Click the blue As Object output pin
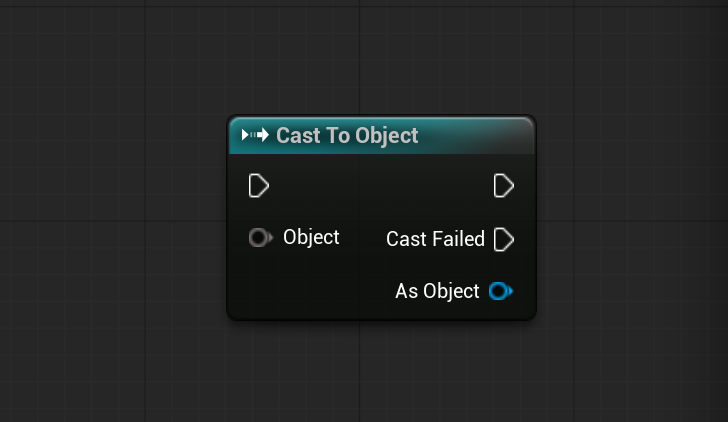Viewport: 728px width, 422px height. tap(500, 292)
